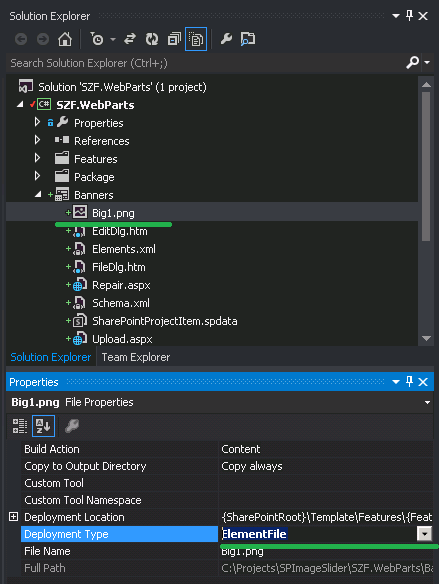The height and width of the screenshot is (584, 439).
Task: Open Properties via the wrench toolbar icon
Action: tap(226, 39)
